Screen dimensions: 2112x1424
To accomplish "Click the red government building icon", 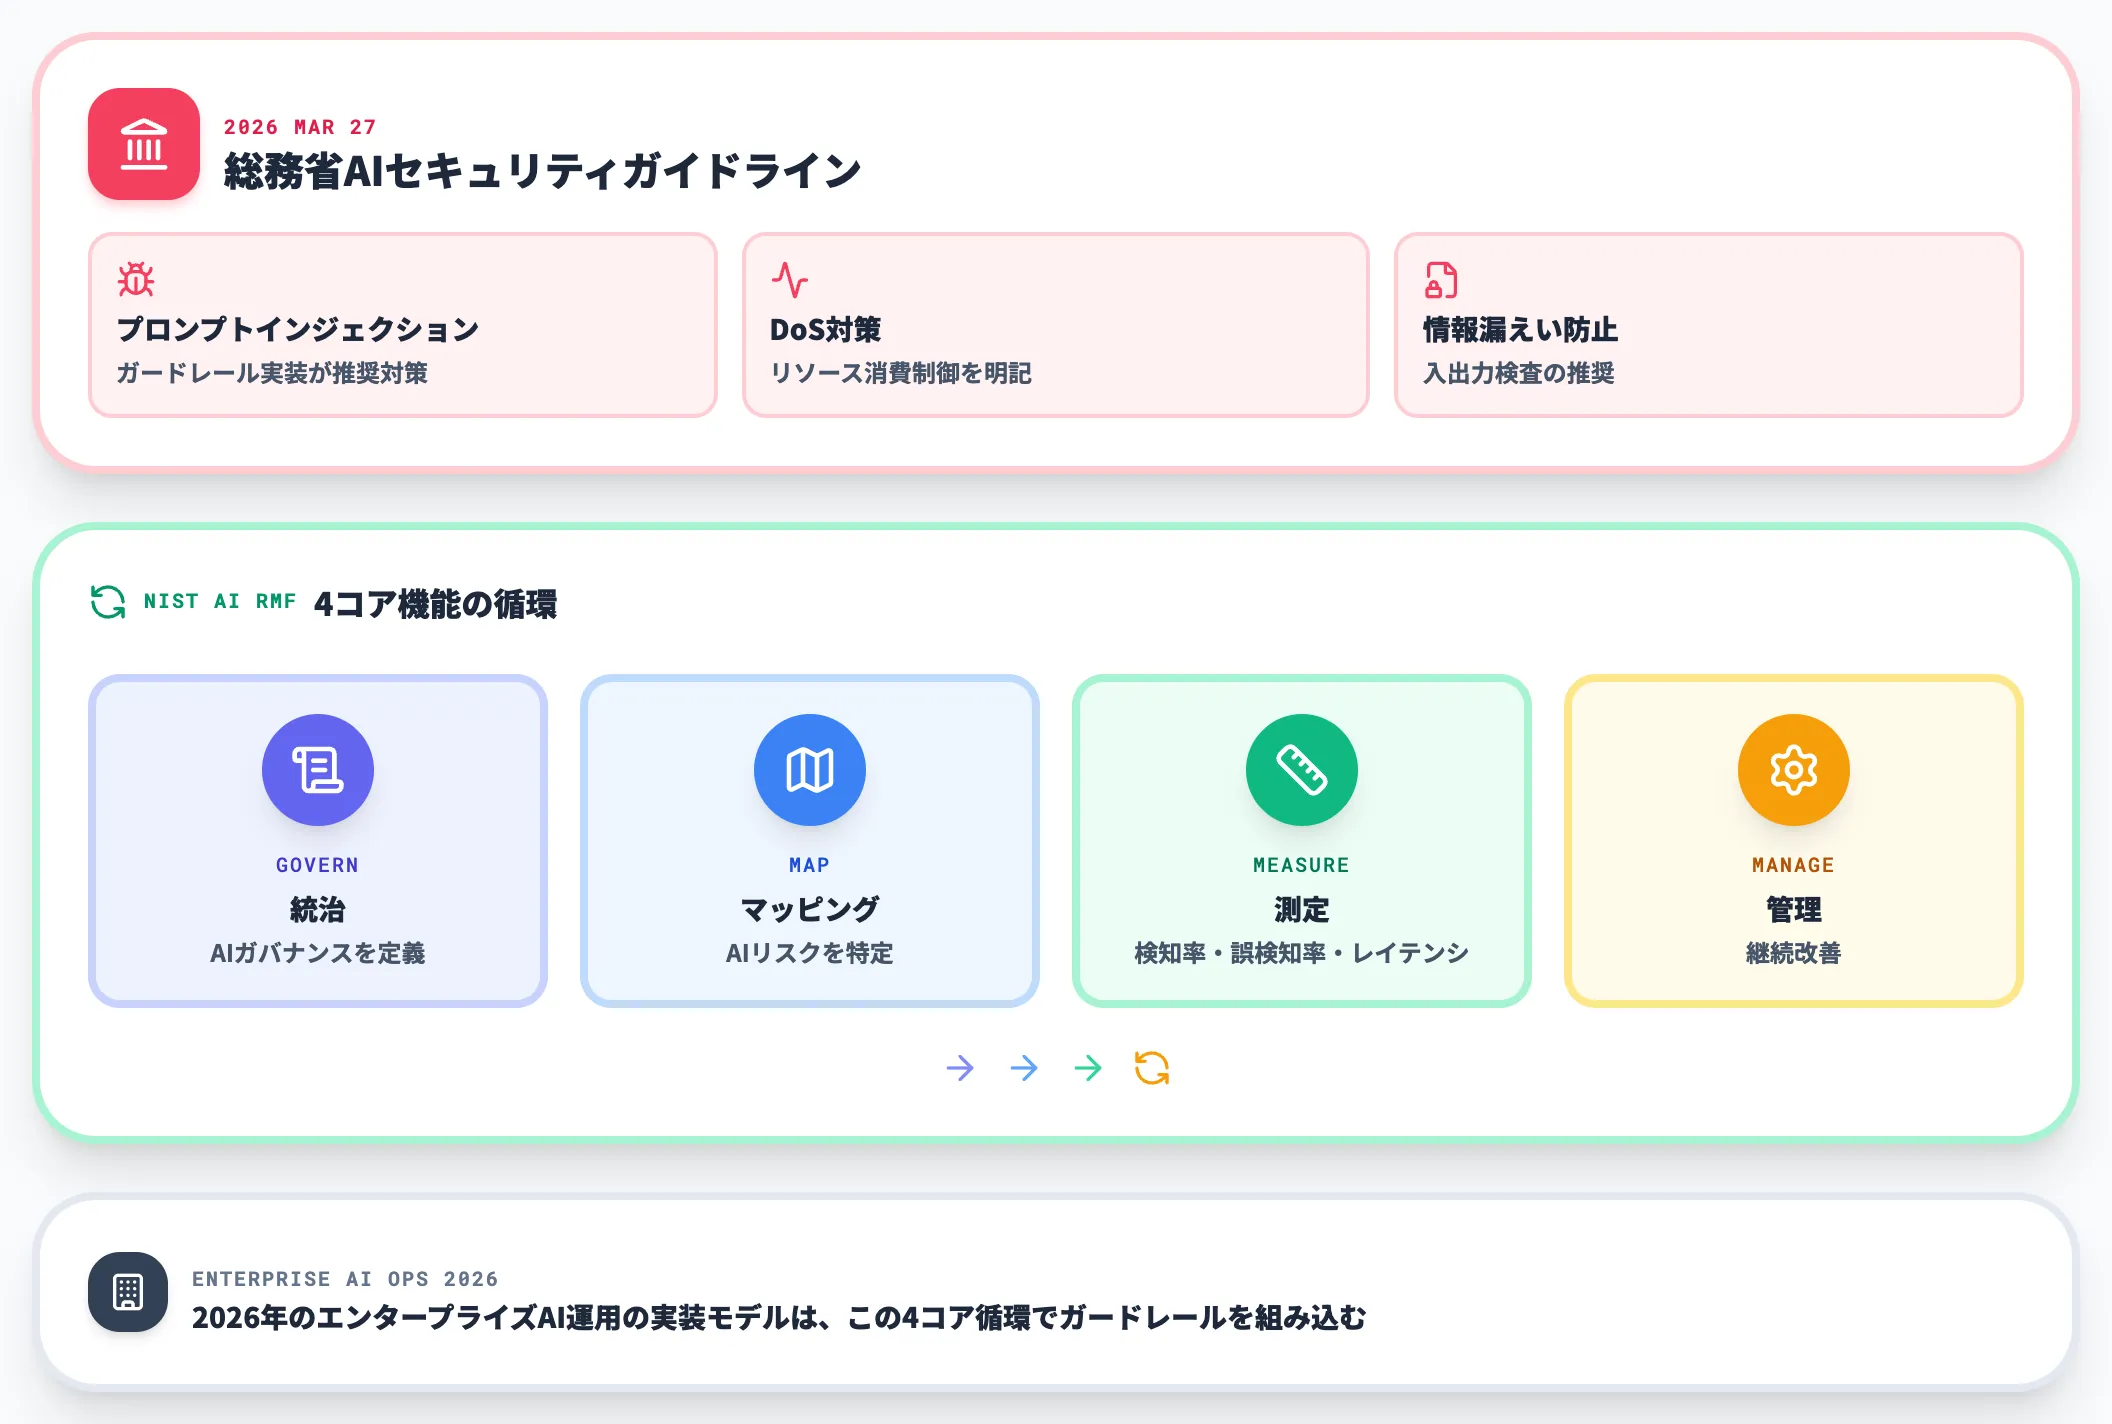I will click(x=144, y=144).
